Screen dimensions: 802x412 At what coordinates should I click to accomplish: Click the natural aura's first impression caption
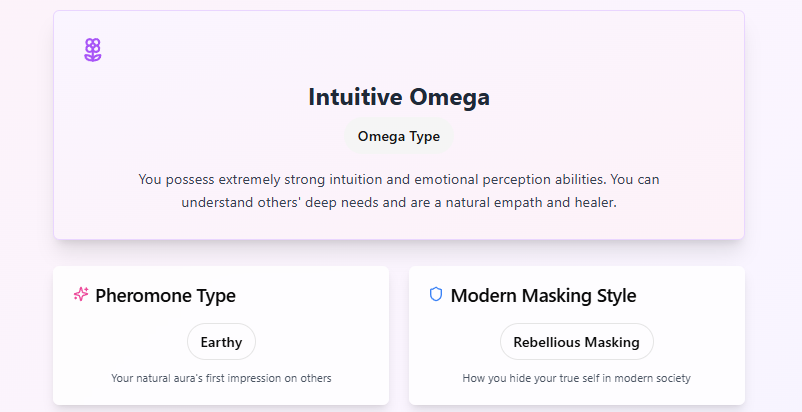click(221, 378)
